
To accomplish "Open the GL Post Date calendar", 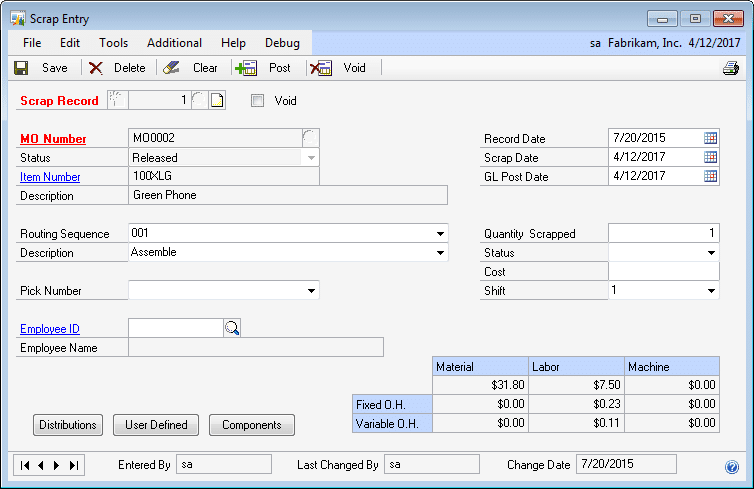I will [x=710, y=176].
